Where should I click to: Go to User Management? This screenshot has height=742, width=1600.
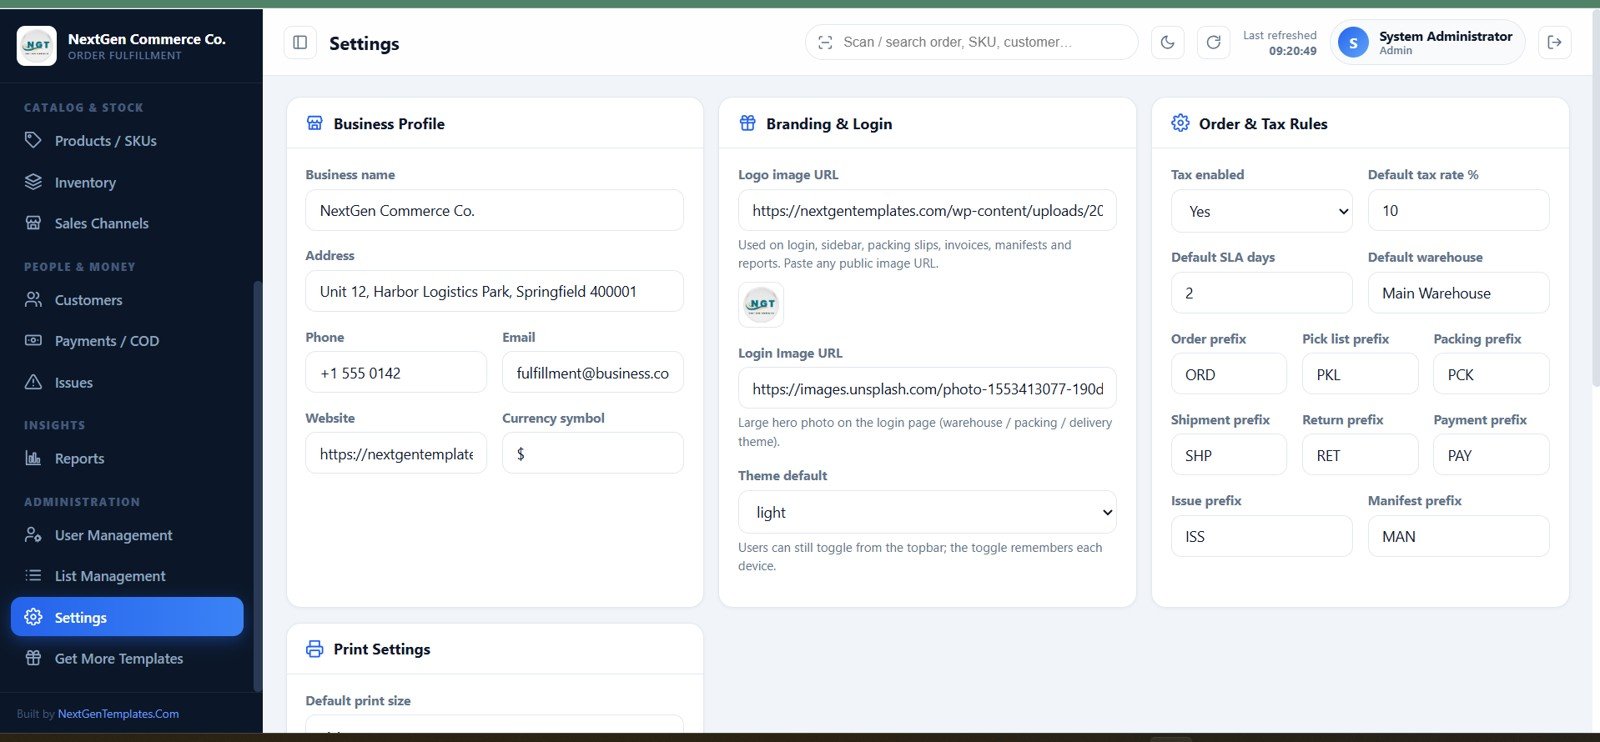[127, 535]
